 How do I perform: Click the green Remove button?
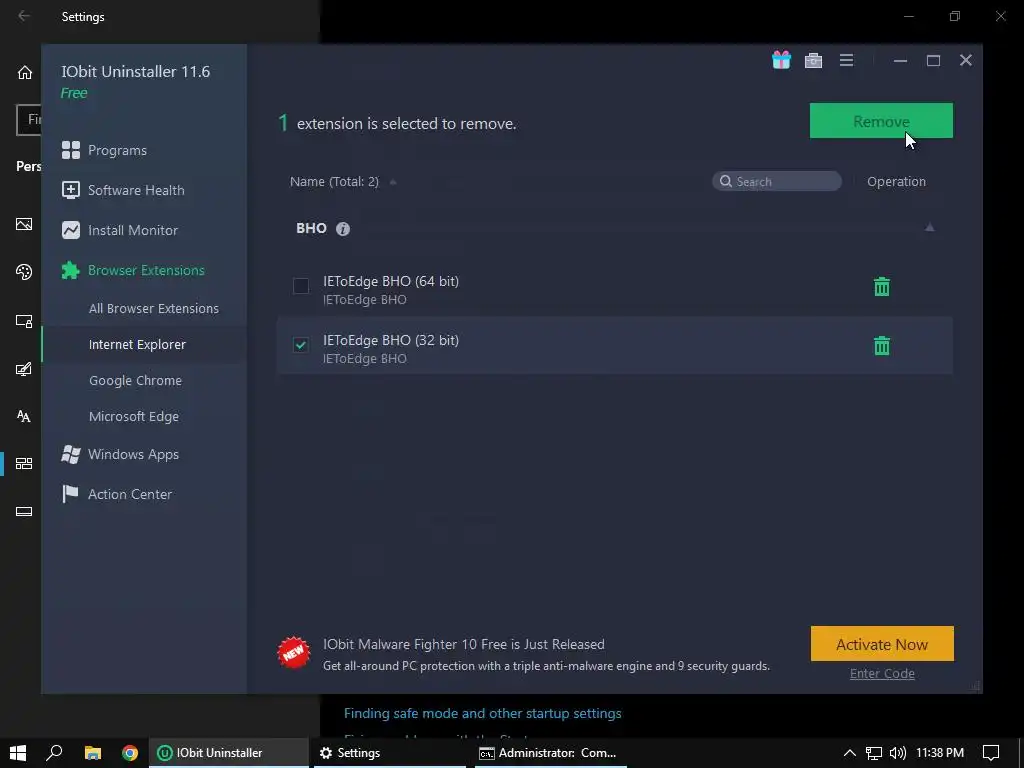(x=881, y=121)
